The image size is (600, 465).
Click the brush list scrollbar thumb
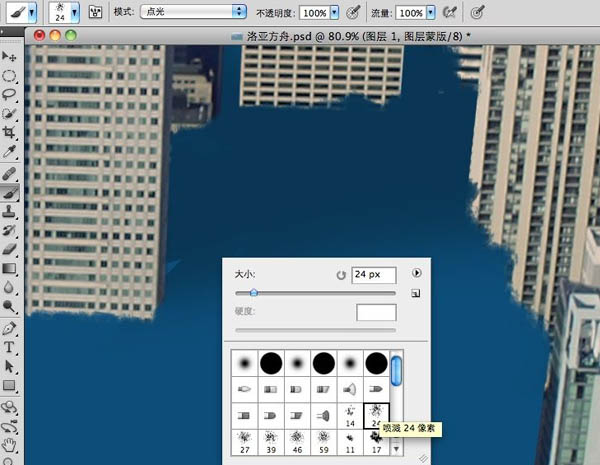pyautogui.click(x=397, y=370)
